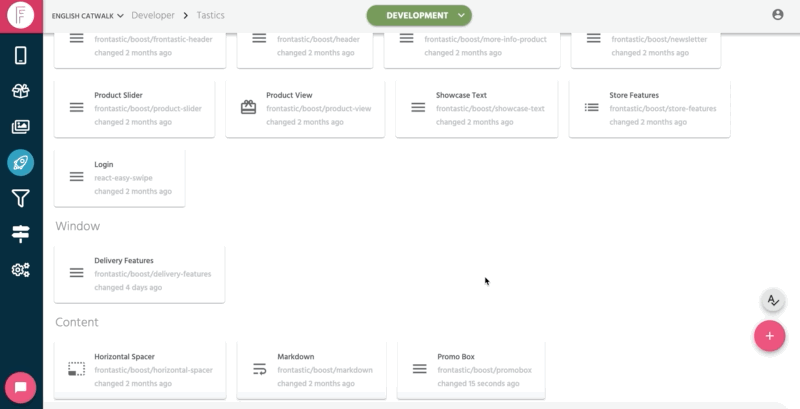Open the gears settings sidebar icon

(x=21, y=269)
